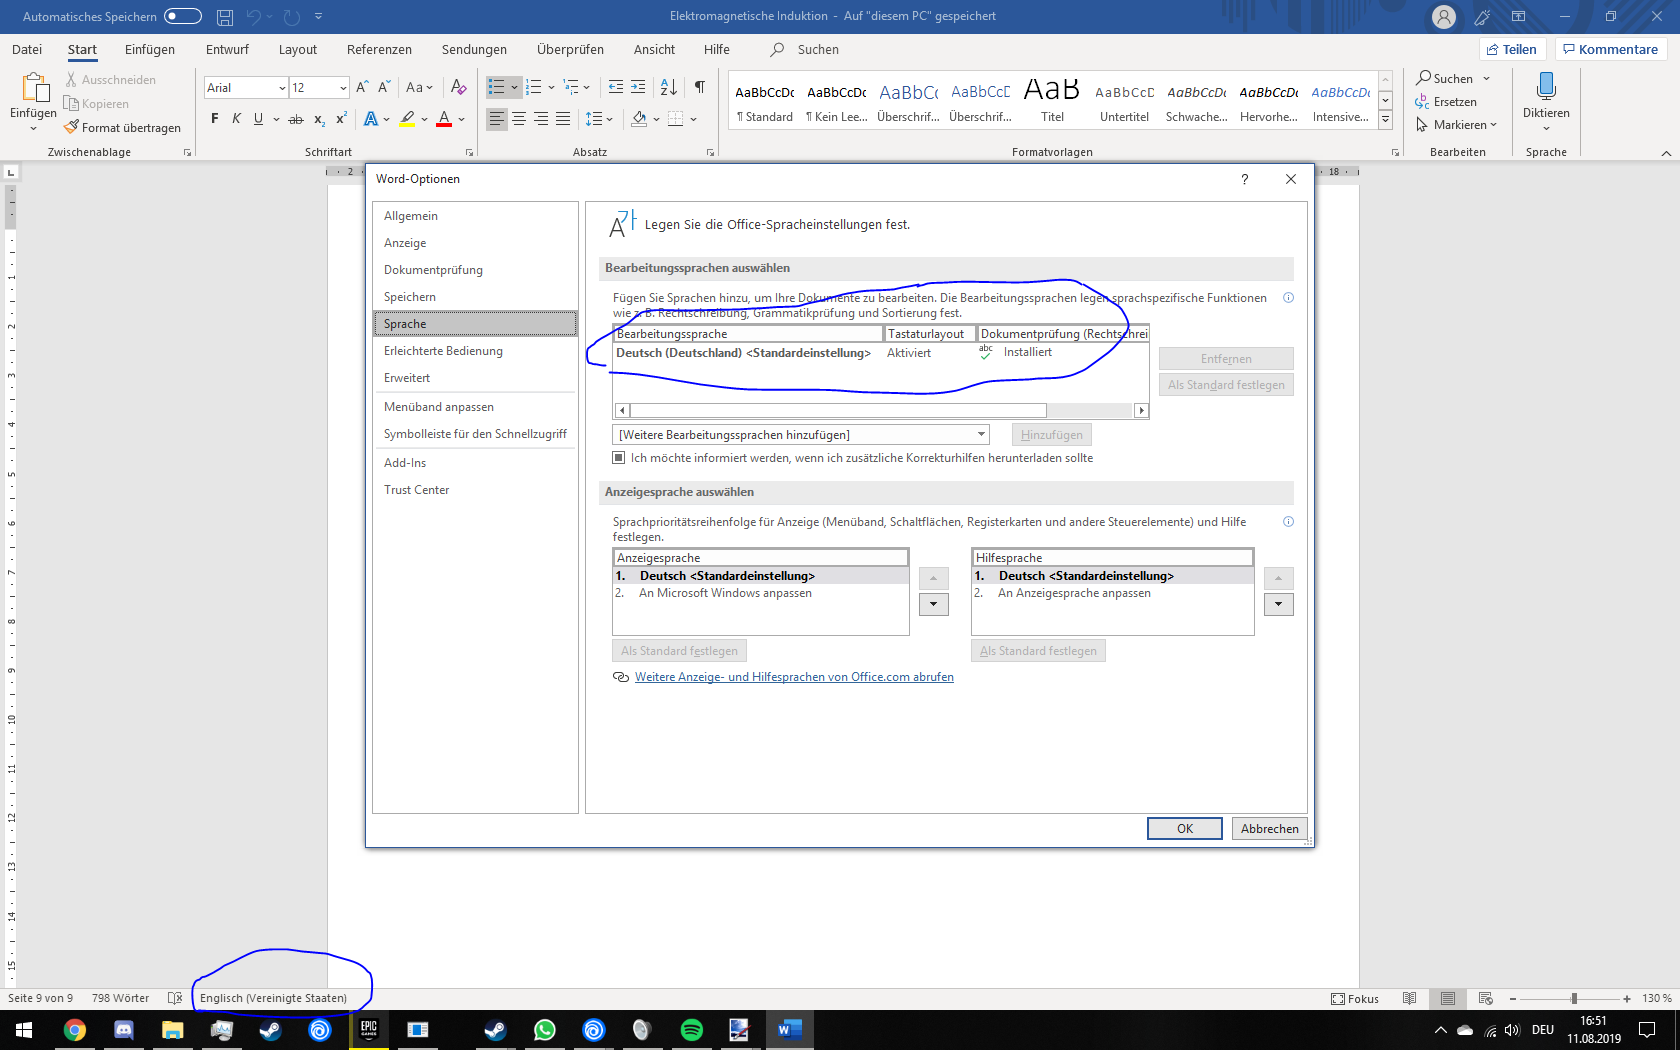Open the Office.com Anzeige- und Hilfesprachen link

pyautogui.click(x=794, y=677)
